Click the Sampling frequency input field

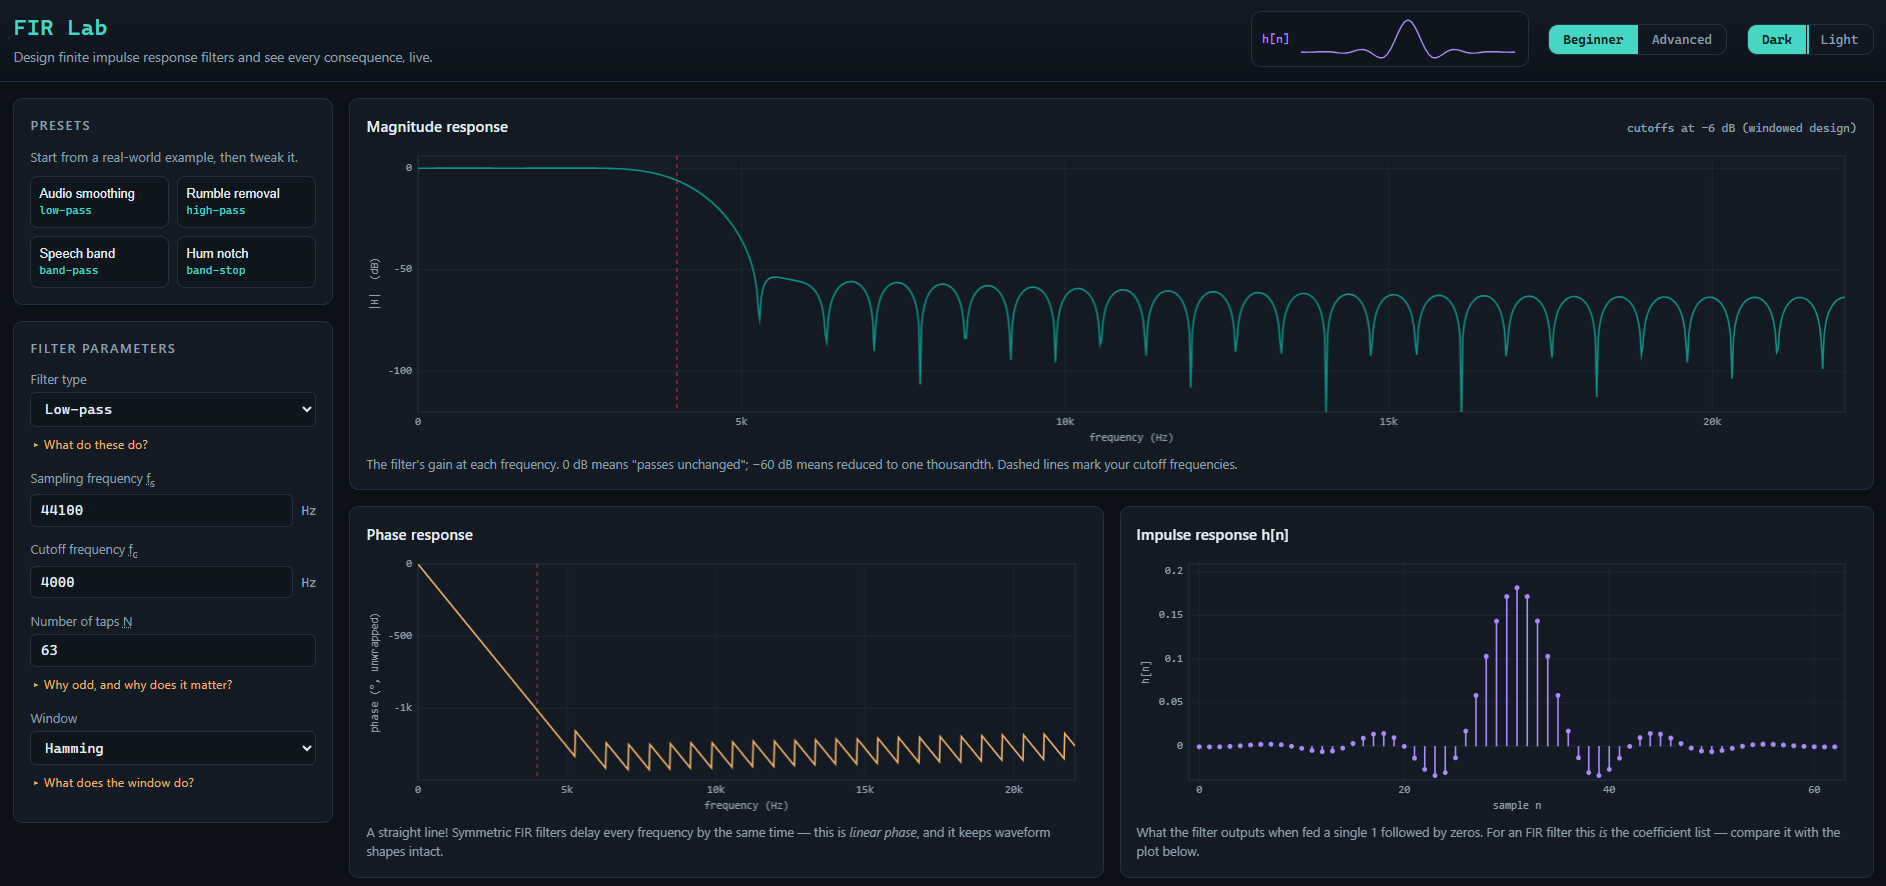(161, 511)
